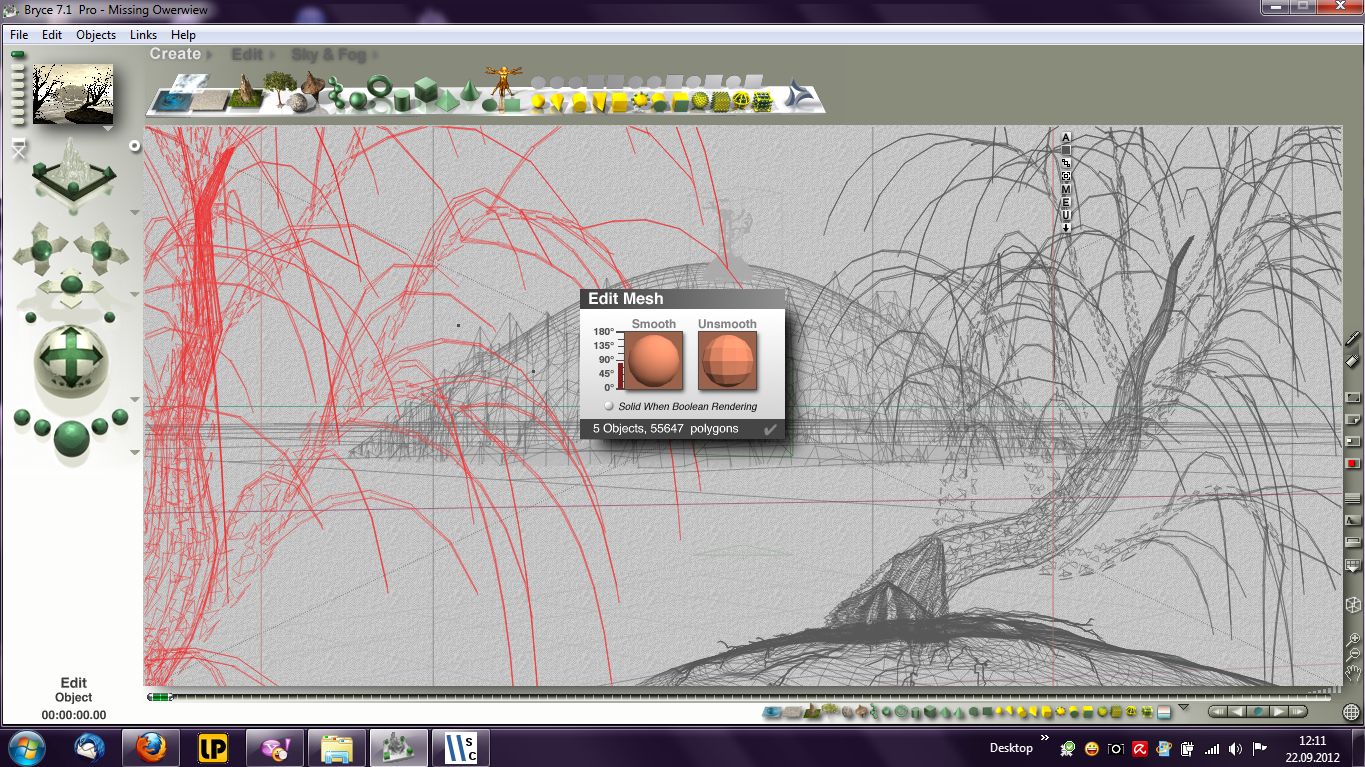Create a torus primitive

(379, 87)
